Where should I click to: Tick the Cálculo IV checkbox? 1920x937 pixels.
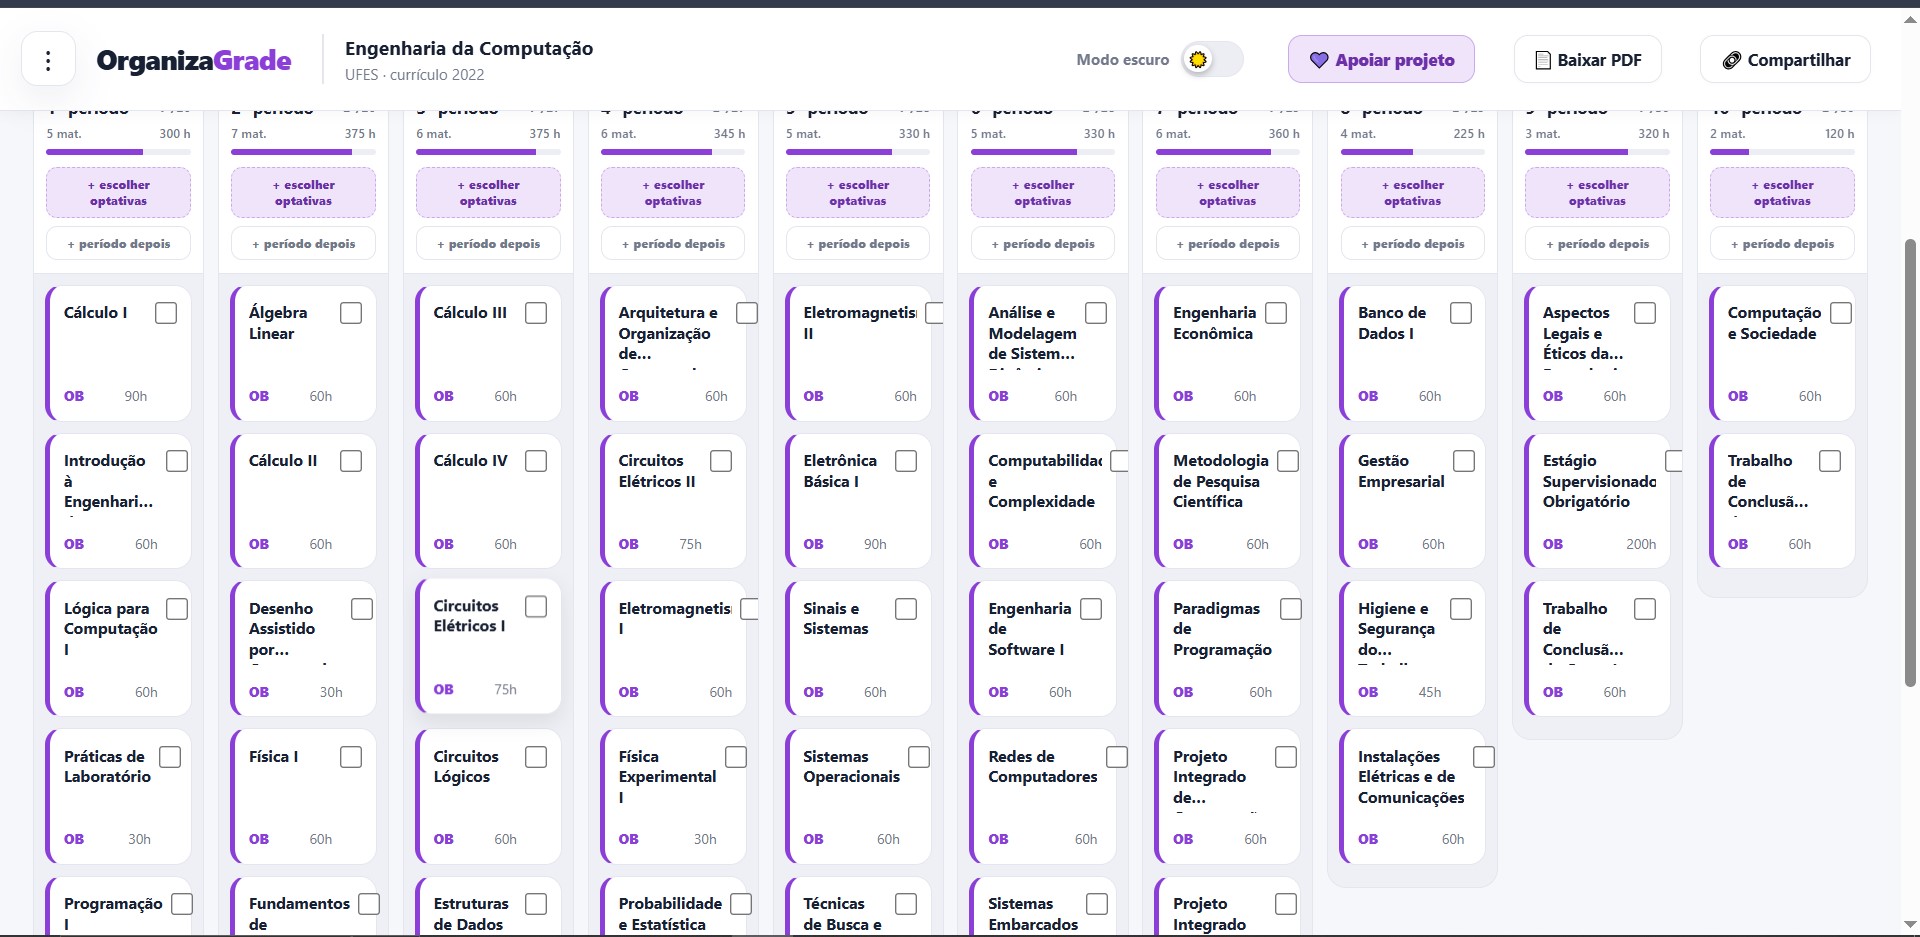[536, 461]
